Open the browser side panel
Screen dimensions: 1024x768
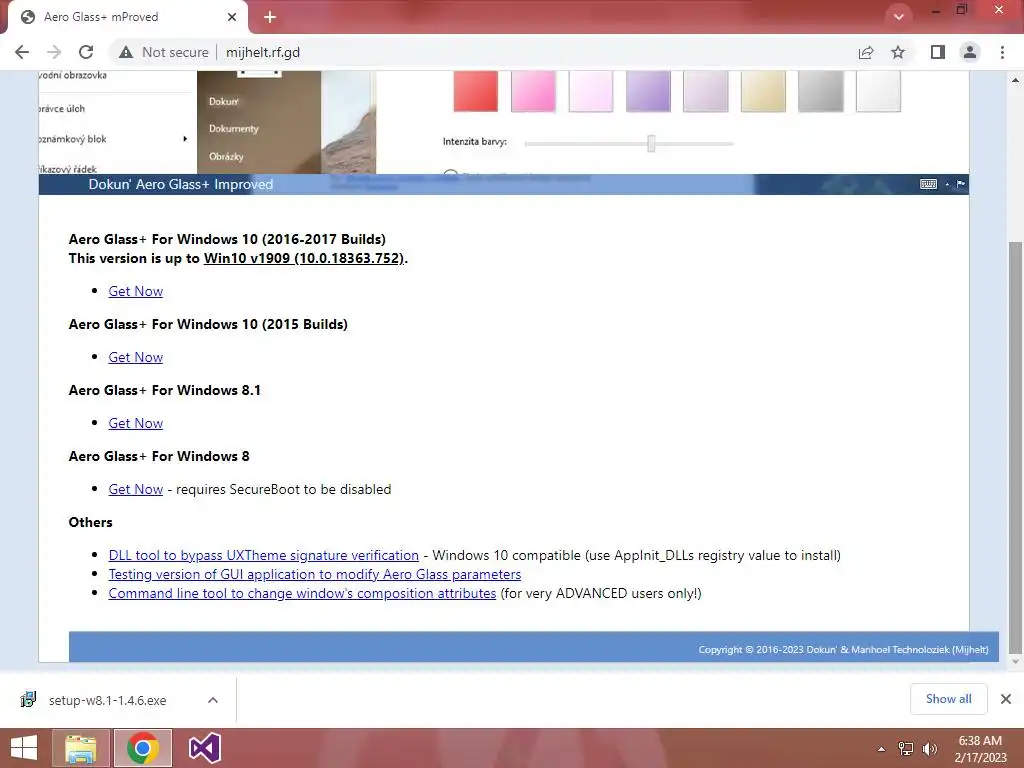tap(938, 52)
